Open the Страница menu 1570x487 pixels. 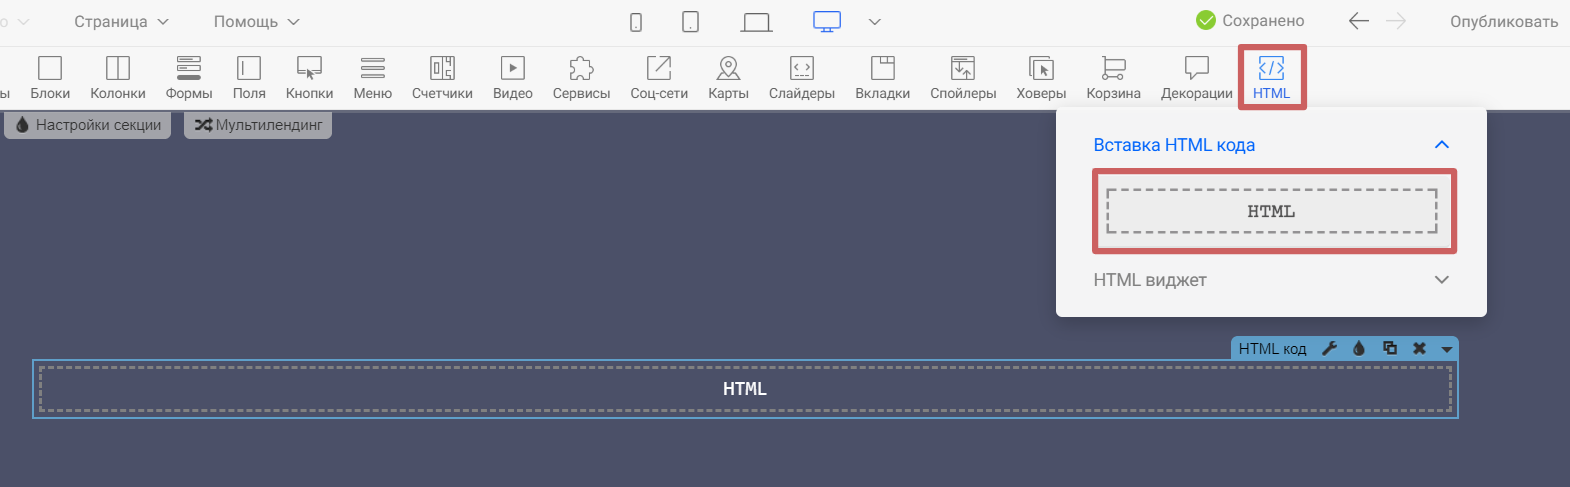tap(121, 22)
